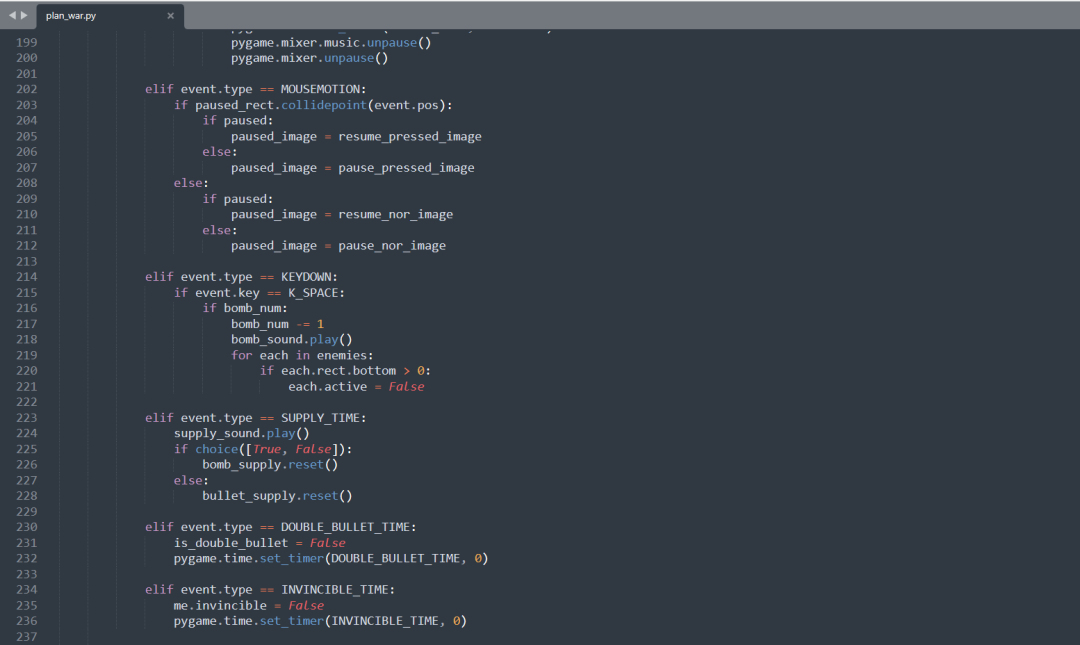Select line number 214 in the gutter

tap(28, 276)
